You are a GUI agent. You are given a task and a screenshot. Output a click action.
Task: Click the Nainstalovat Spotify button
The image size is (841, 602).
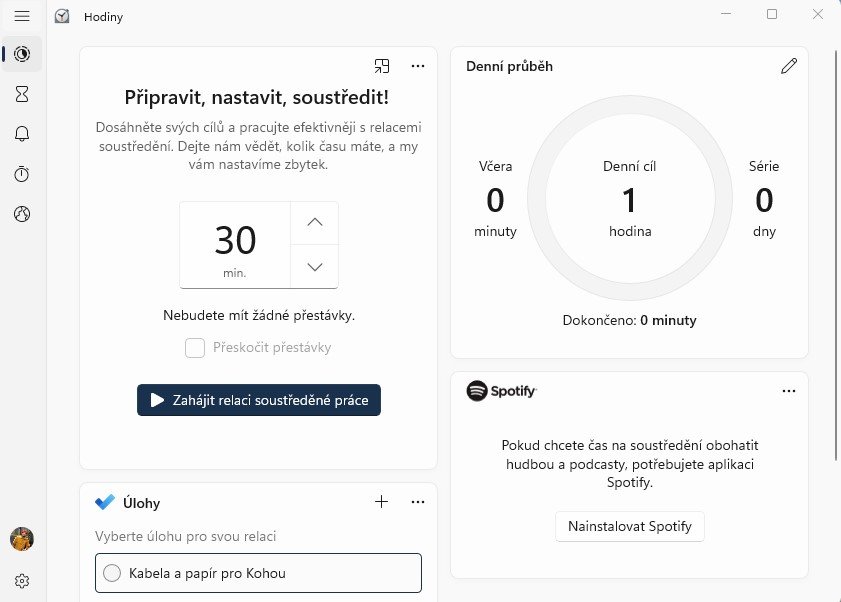[x=630, y=526]
